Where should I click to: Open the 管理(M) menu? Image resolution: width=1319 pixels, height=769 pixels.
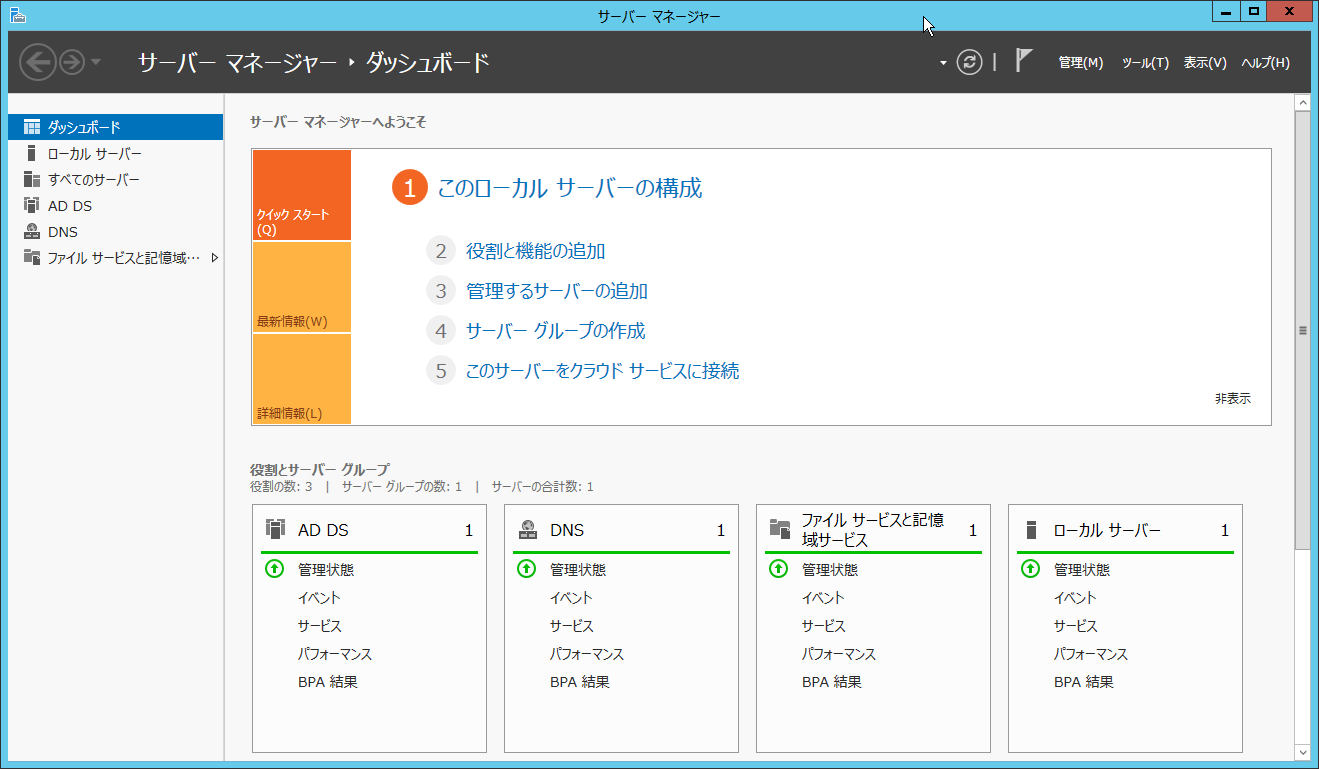point(1080,62)
